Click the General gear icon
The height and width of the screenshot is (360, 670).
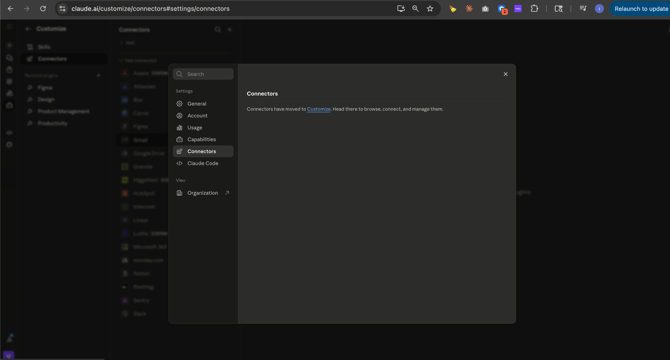pos(179,104)
